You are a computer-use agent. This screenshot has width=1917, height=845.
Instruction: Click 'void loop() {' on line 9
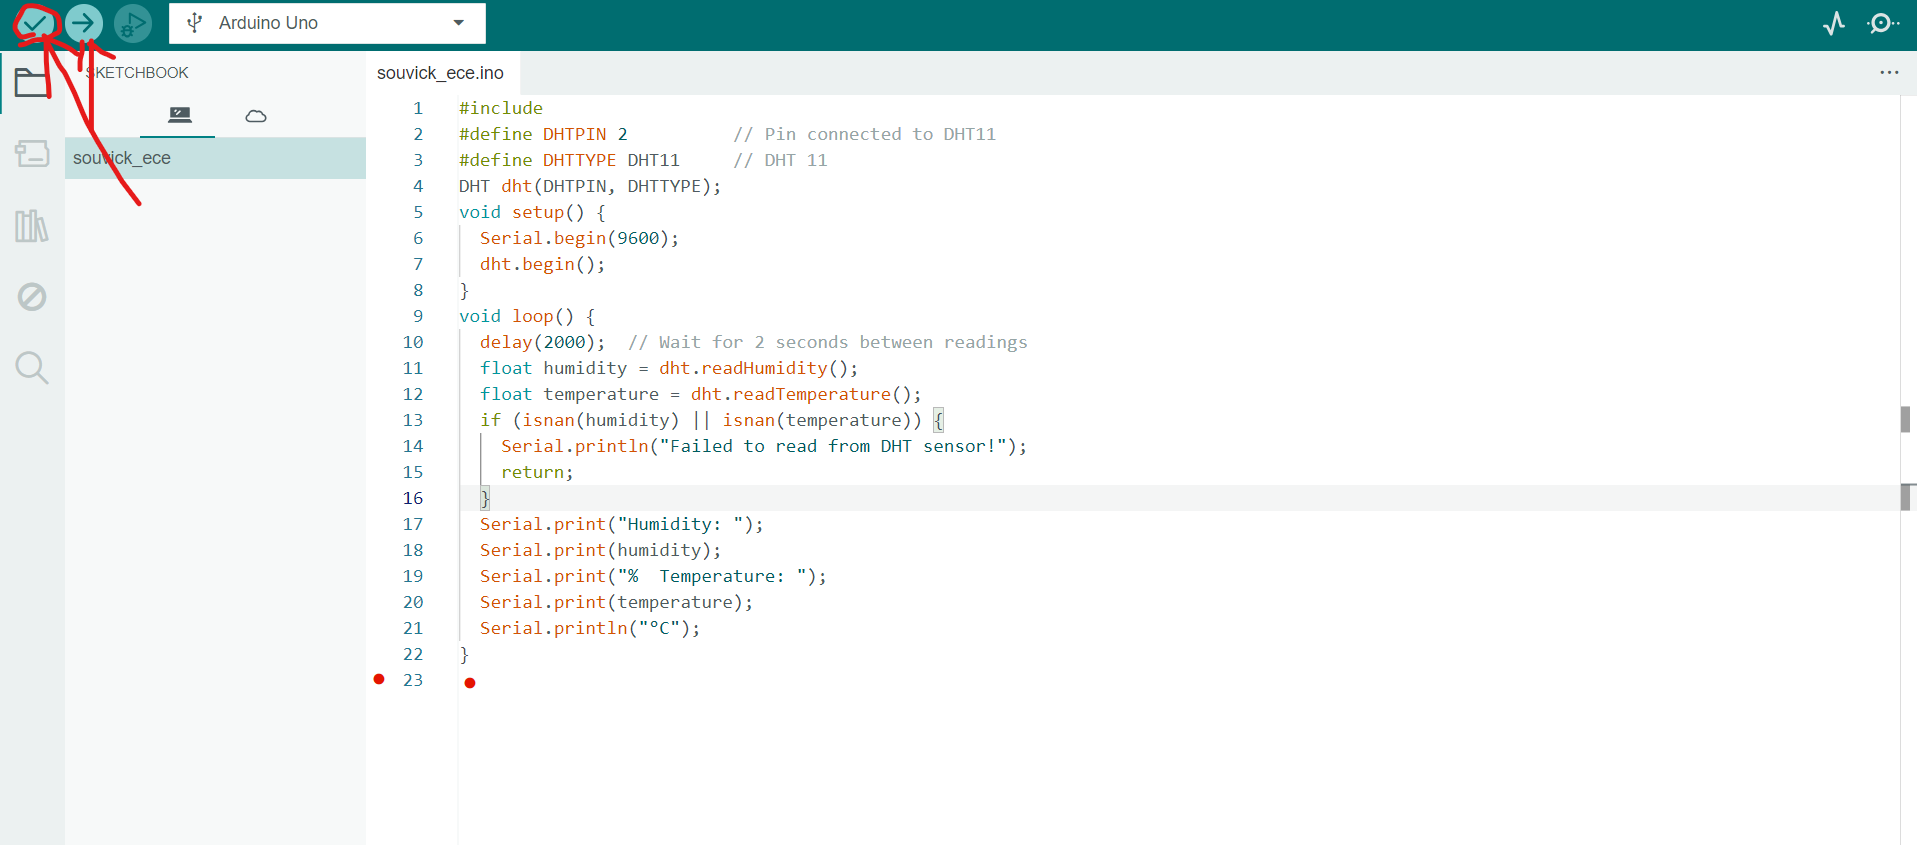click(527, 316)
